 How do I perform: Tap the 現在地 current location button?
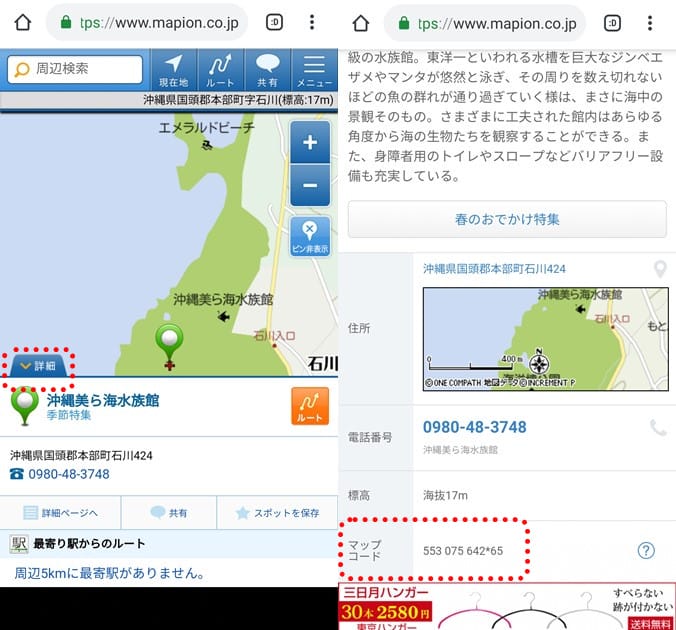[173, 70]
